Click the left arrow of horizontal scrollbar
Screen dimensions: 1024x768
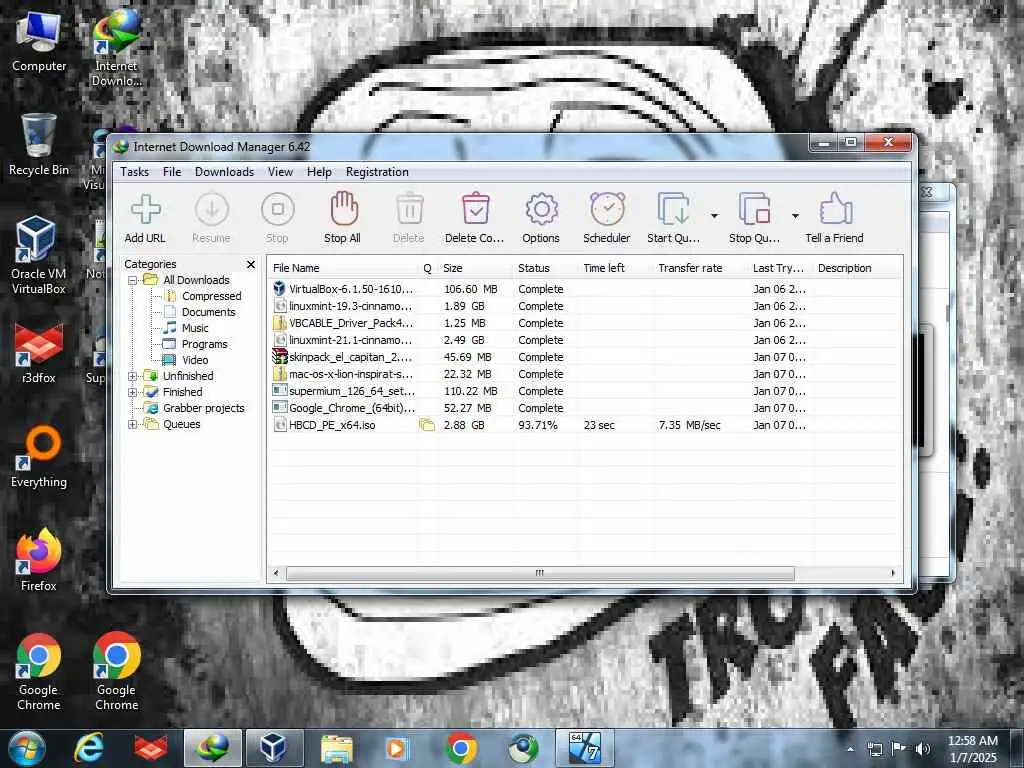pyautogui.click(x=276, y=573)
